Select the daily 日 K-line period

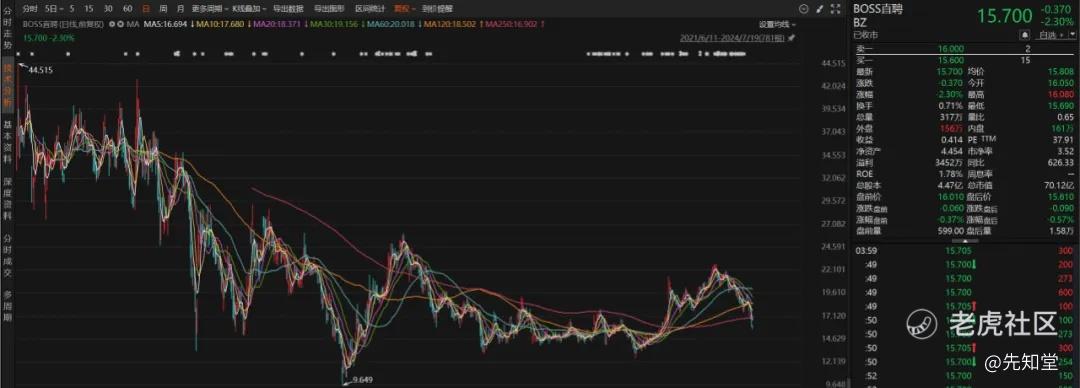coord(146,9)
